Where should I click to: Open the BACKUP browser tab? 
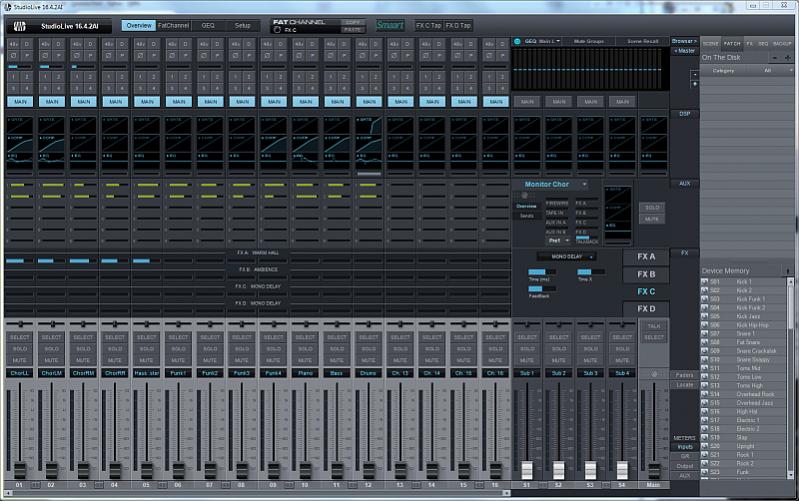pyautogui.click(x=782, y=44)
